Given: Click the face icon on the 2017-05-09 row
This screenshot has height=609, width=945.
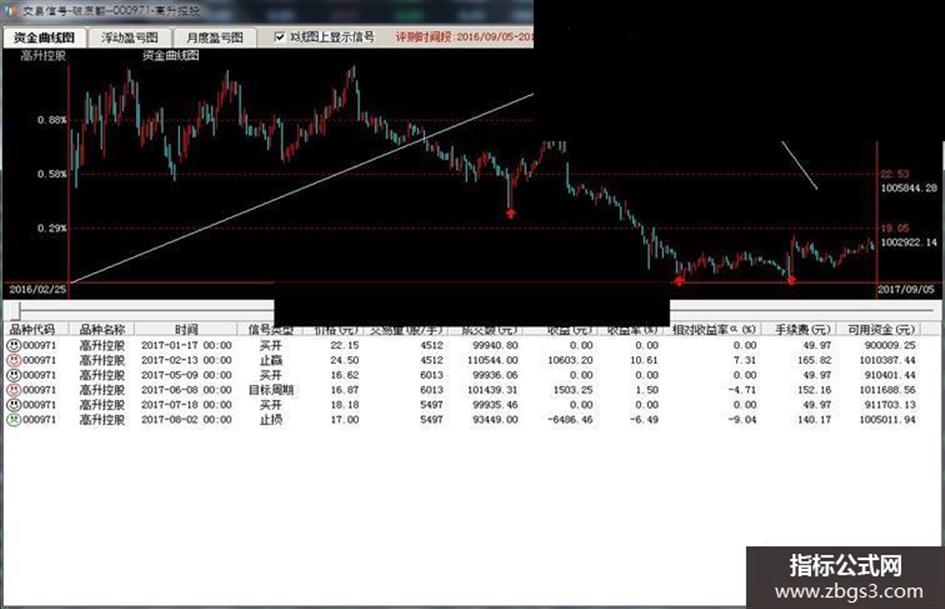Looking at the screenshot, I should pos(13,375).
